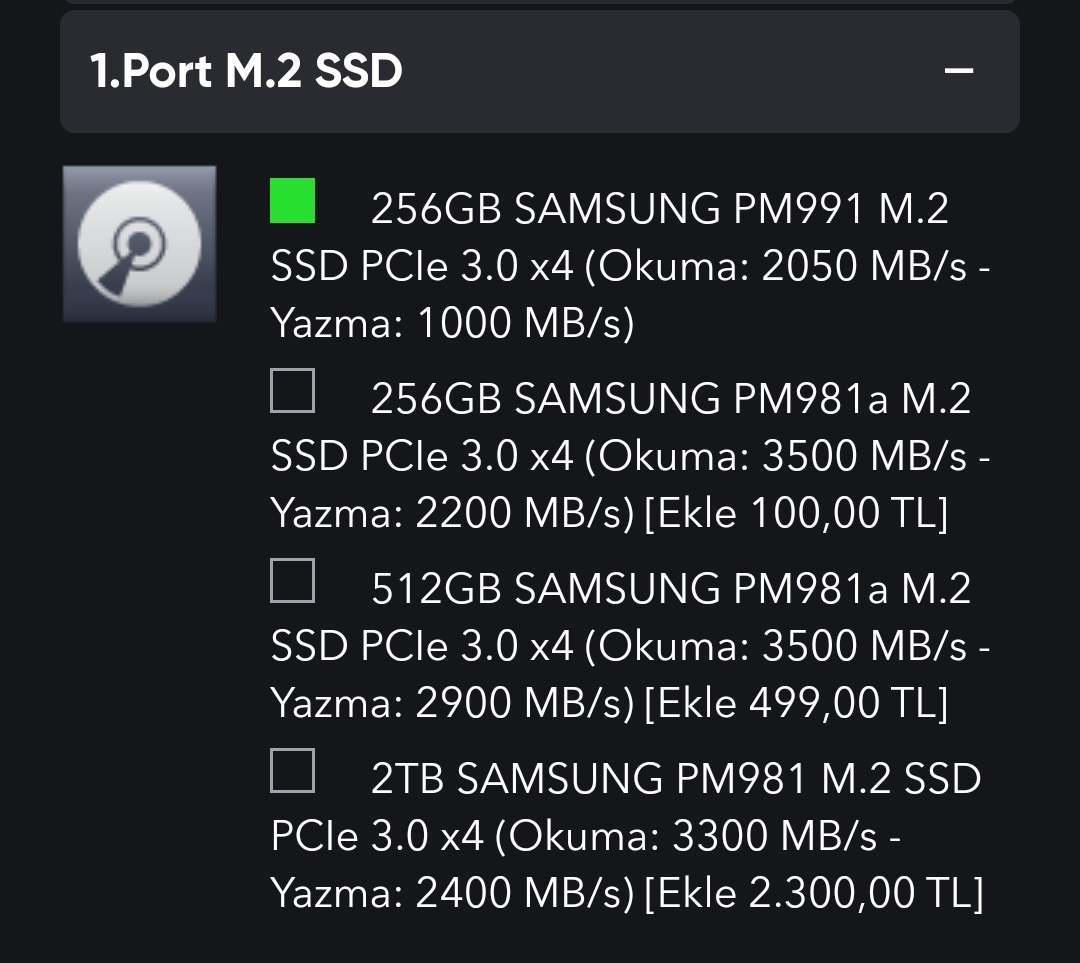Tick the 256GB PM981a checkbox
Viewport: 1080px width, 963px height.
[x=292, y=391]
